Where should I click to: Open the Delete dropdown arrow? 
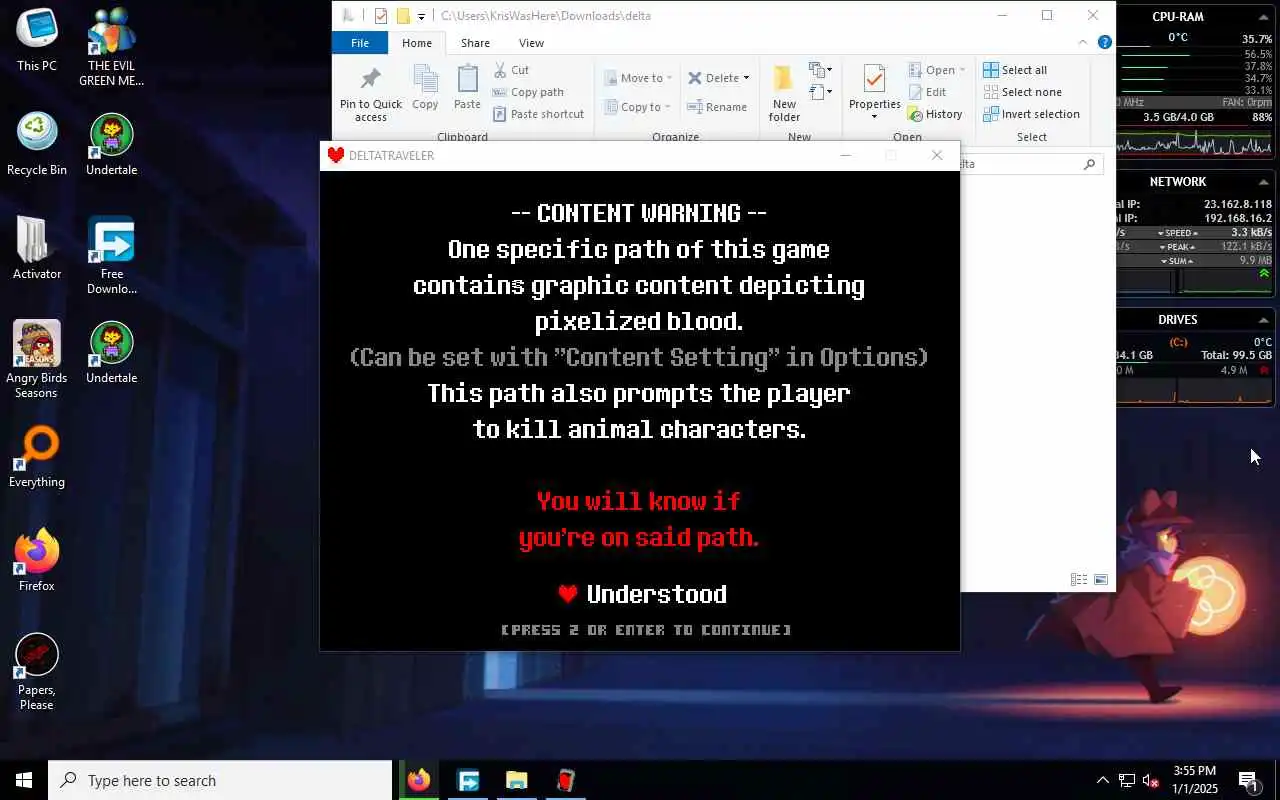pos(746,78)
